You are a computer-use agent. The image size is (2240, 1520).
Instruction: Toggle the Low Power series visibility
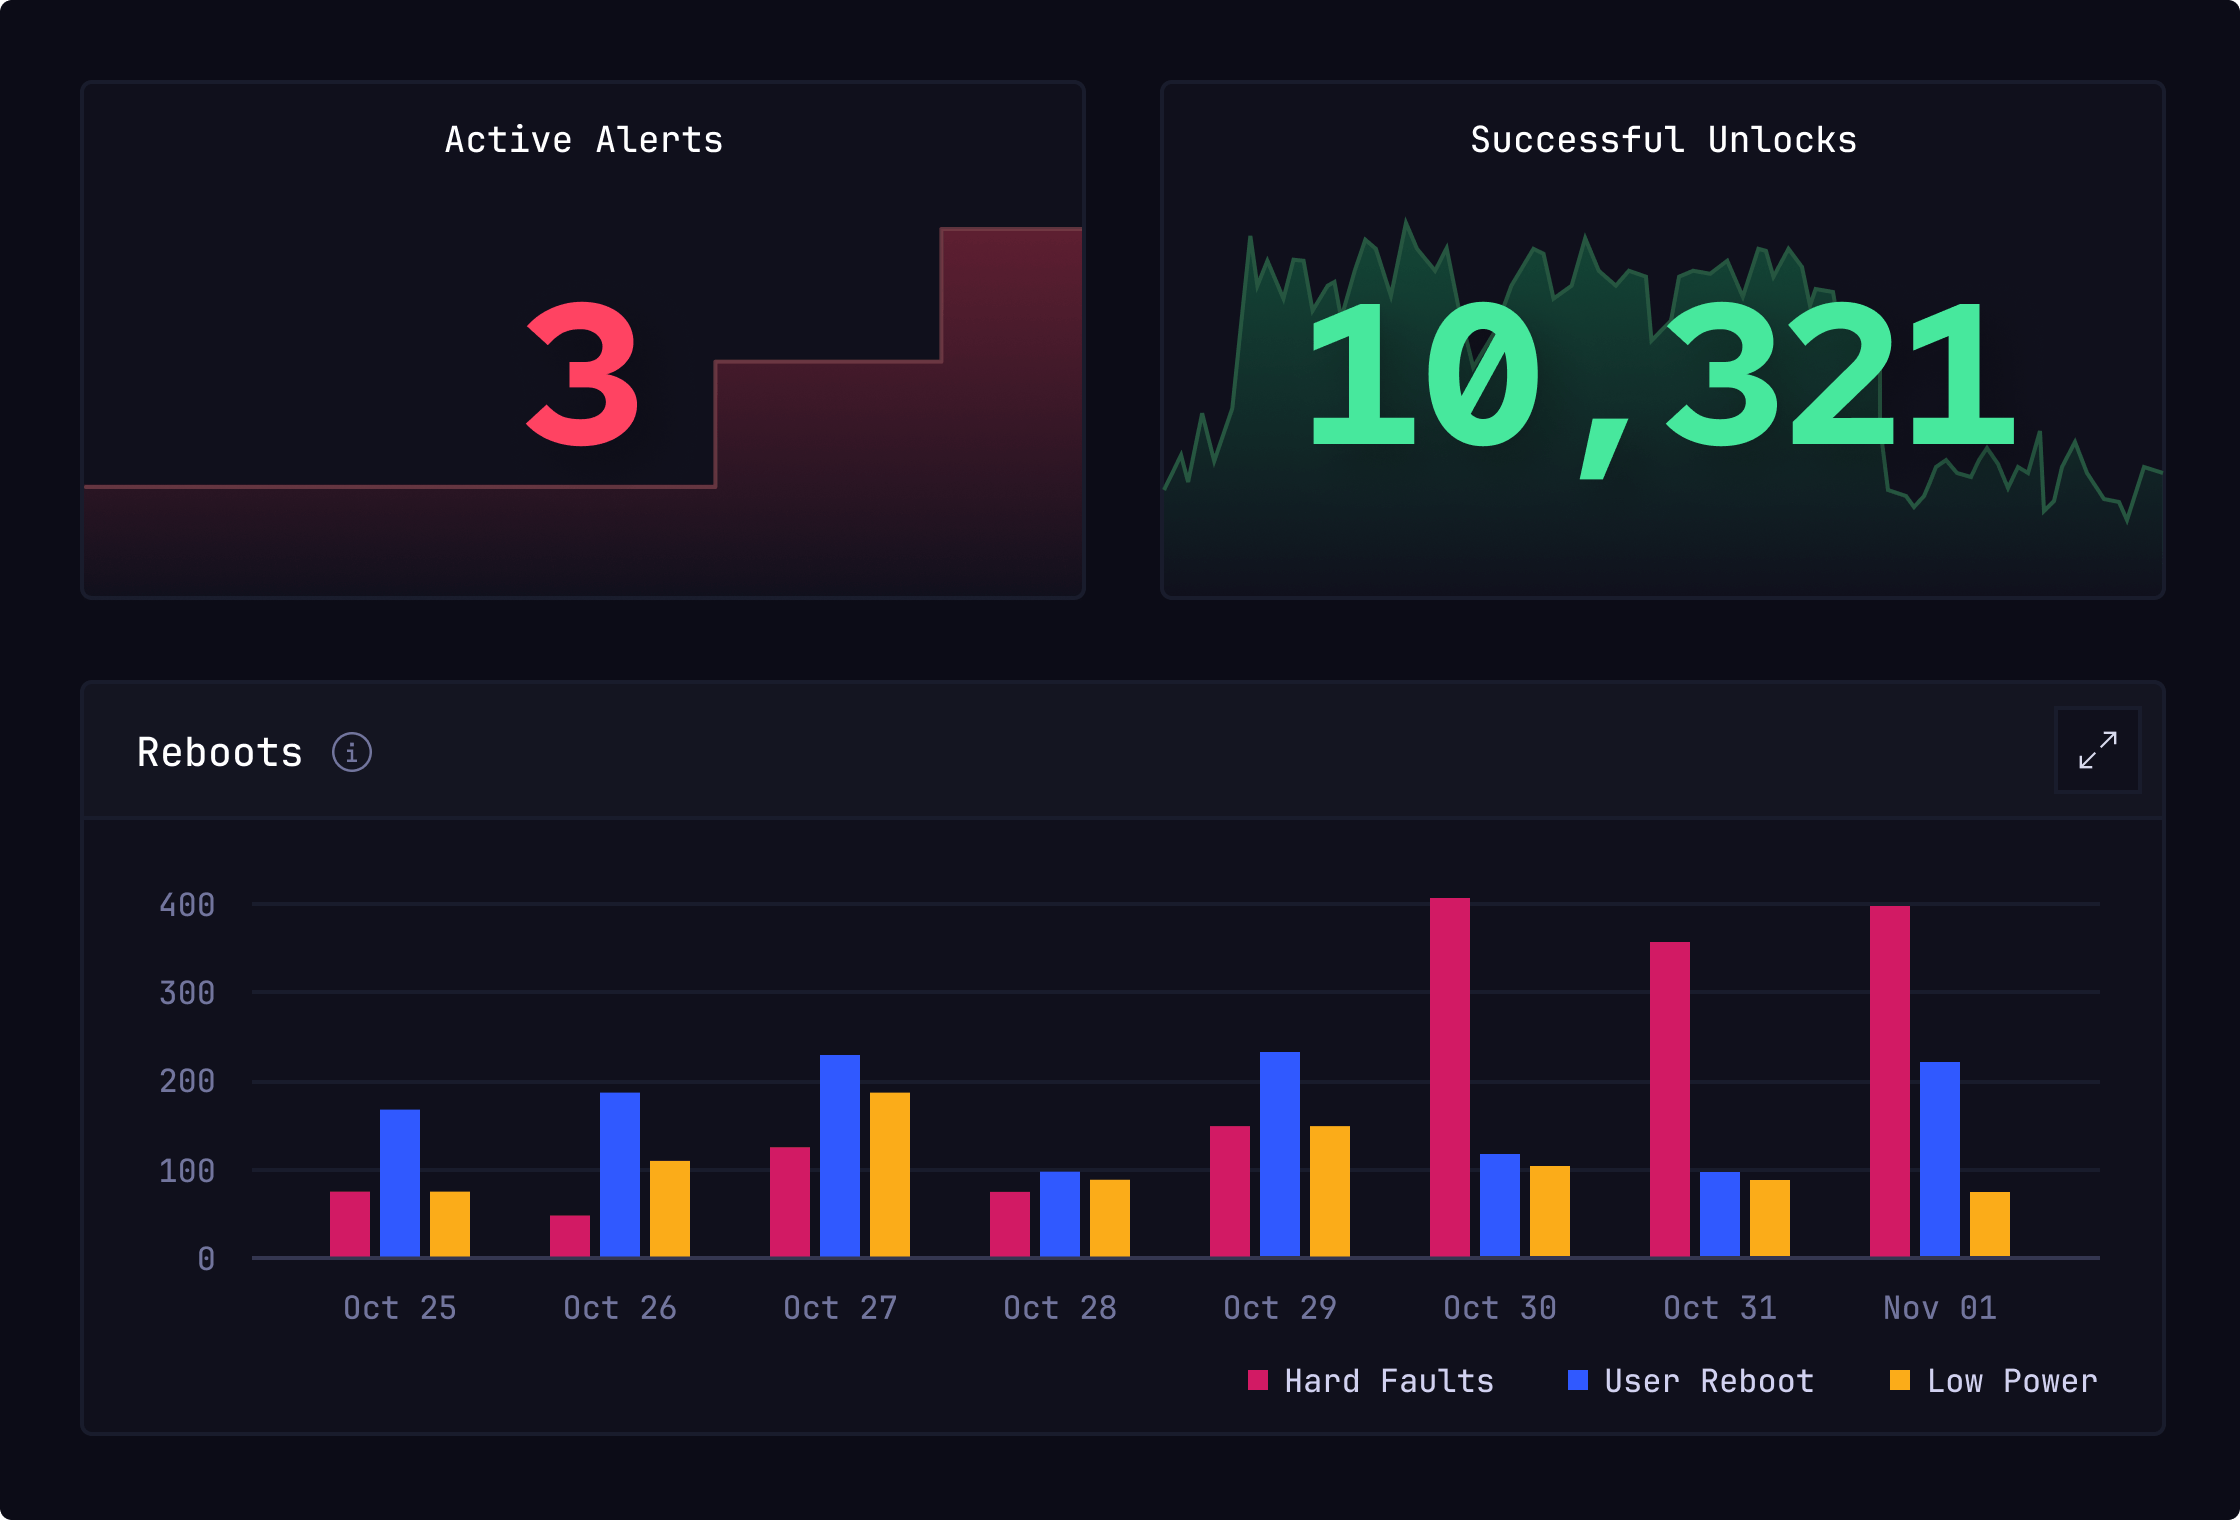coord(2014,1381)
